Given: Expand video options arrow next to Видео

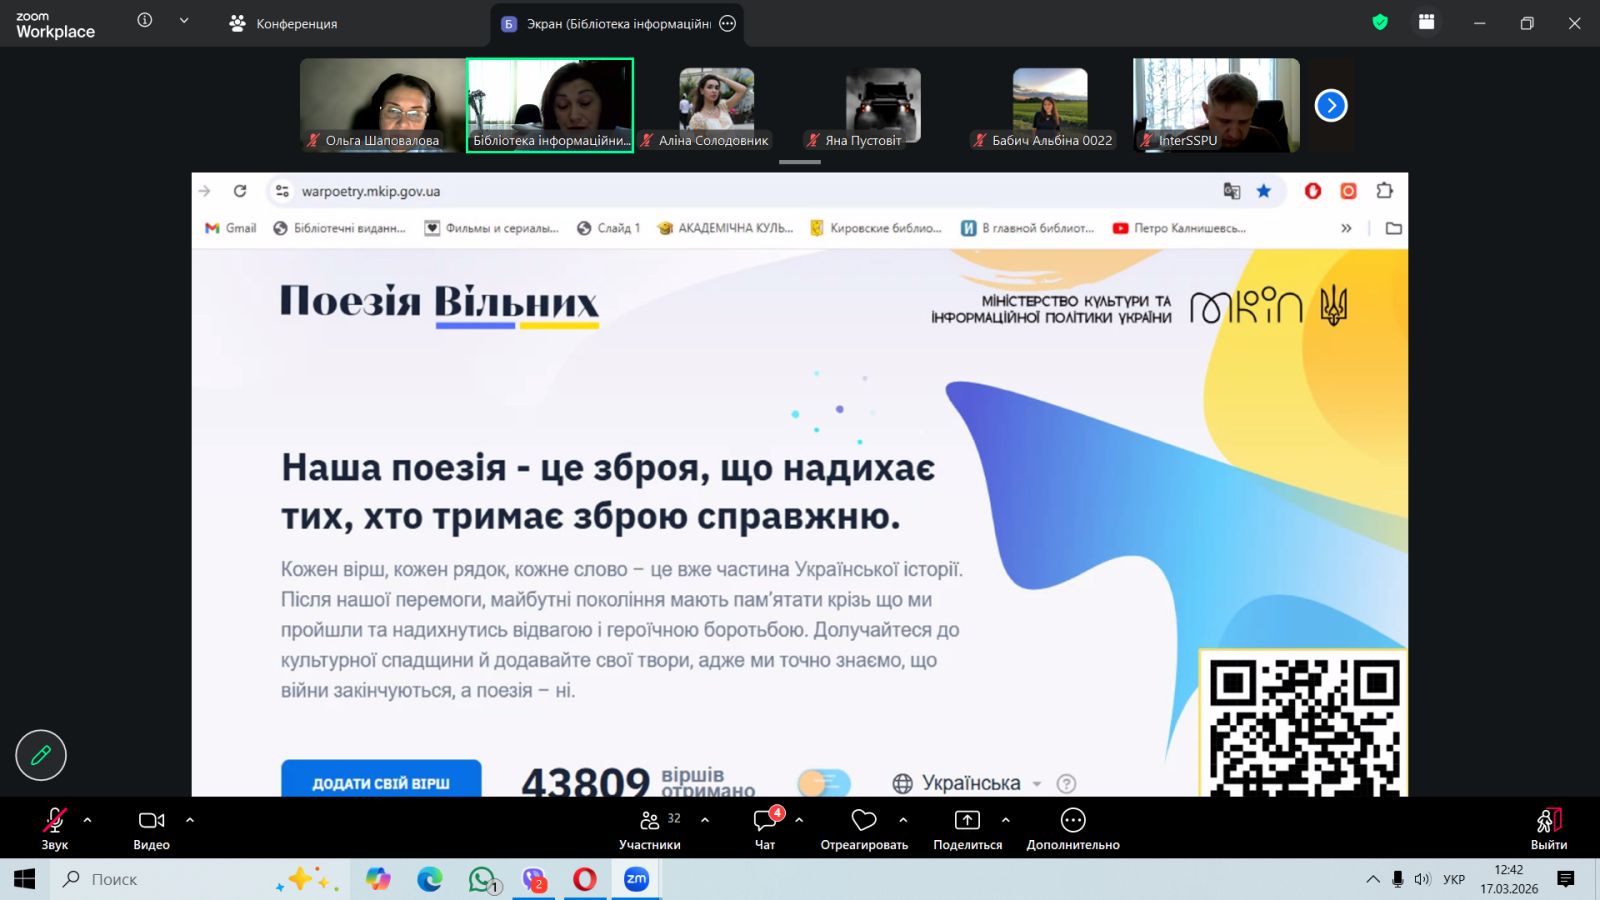Looking at the screenshot, I should [190, 820].
